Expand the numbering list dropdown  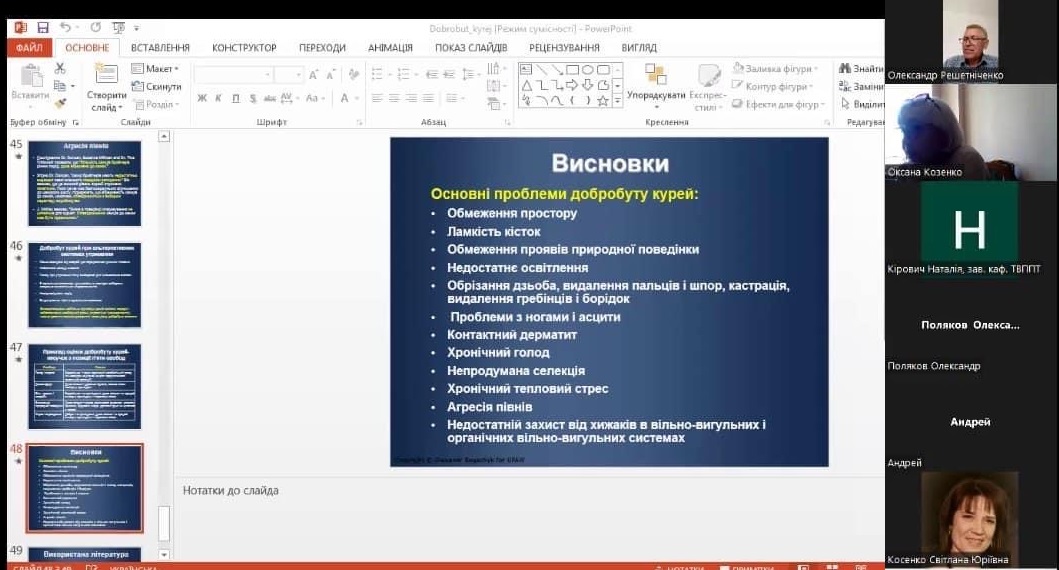[415, 74]
